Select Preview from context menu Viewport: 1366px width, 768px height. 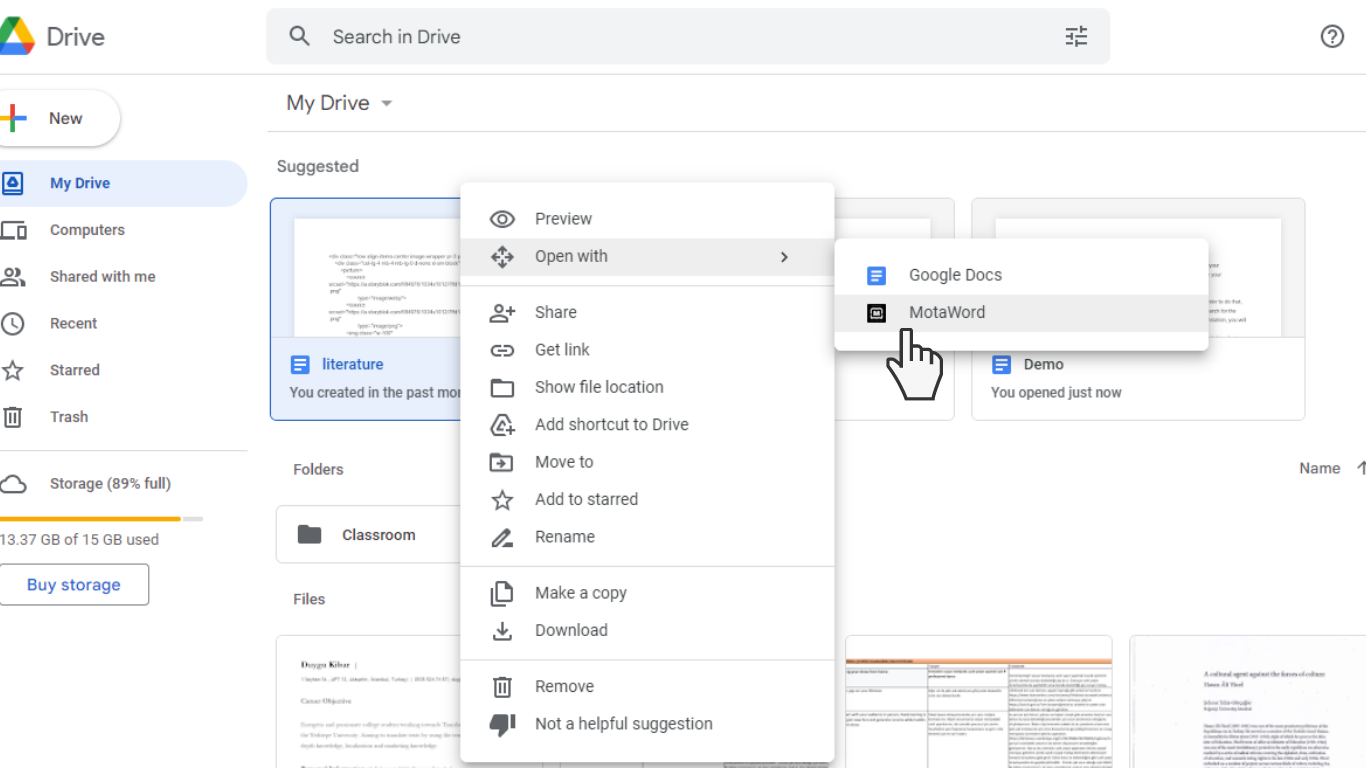647,219
